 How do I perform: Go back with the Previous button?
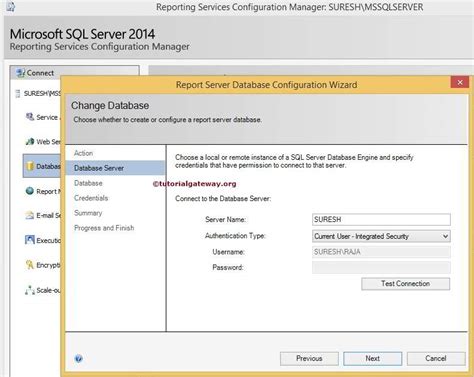click(x=309, y=359)
